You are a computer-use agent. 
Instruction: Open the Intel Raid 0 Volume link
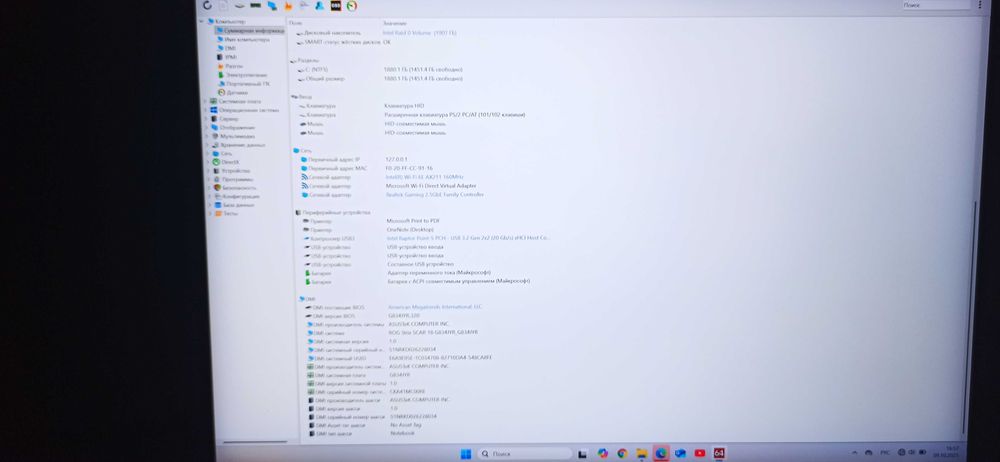pyautogui.click(x=419, y=33)
